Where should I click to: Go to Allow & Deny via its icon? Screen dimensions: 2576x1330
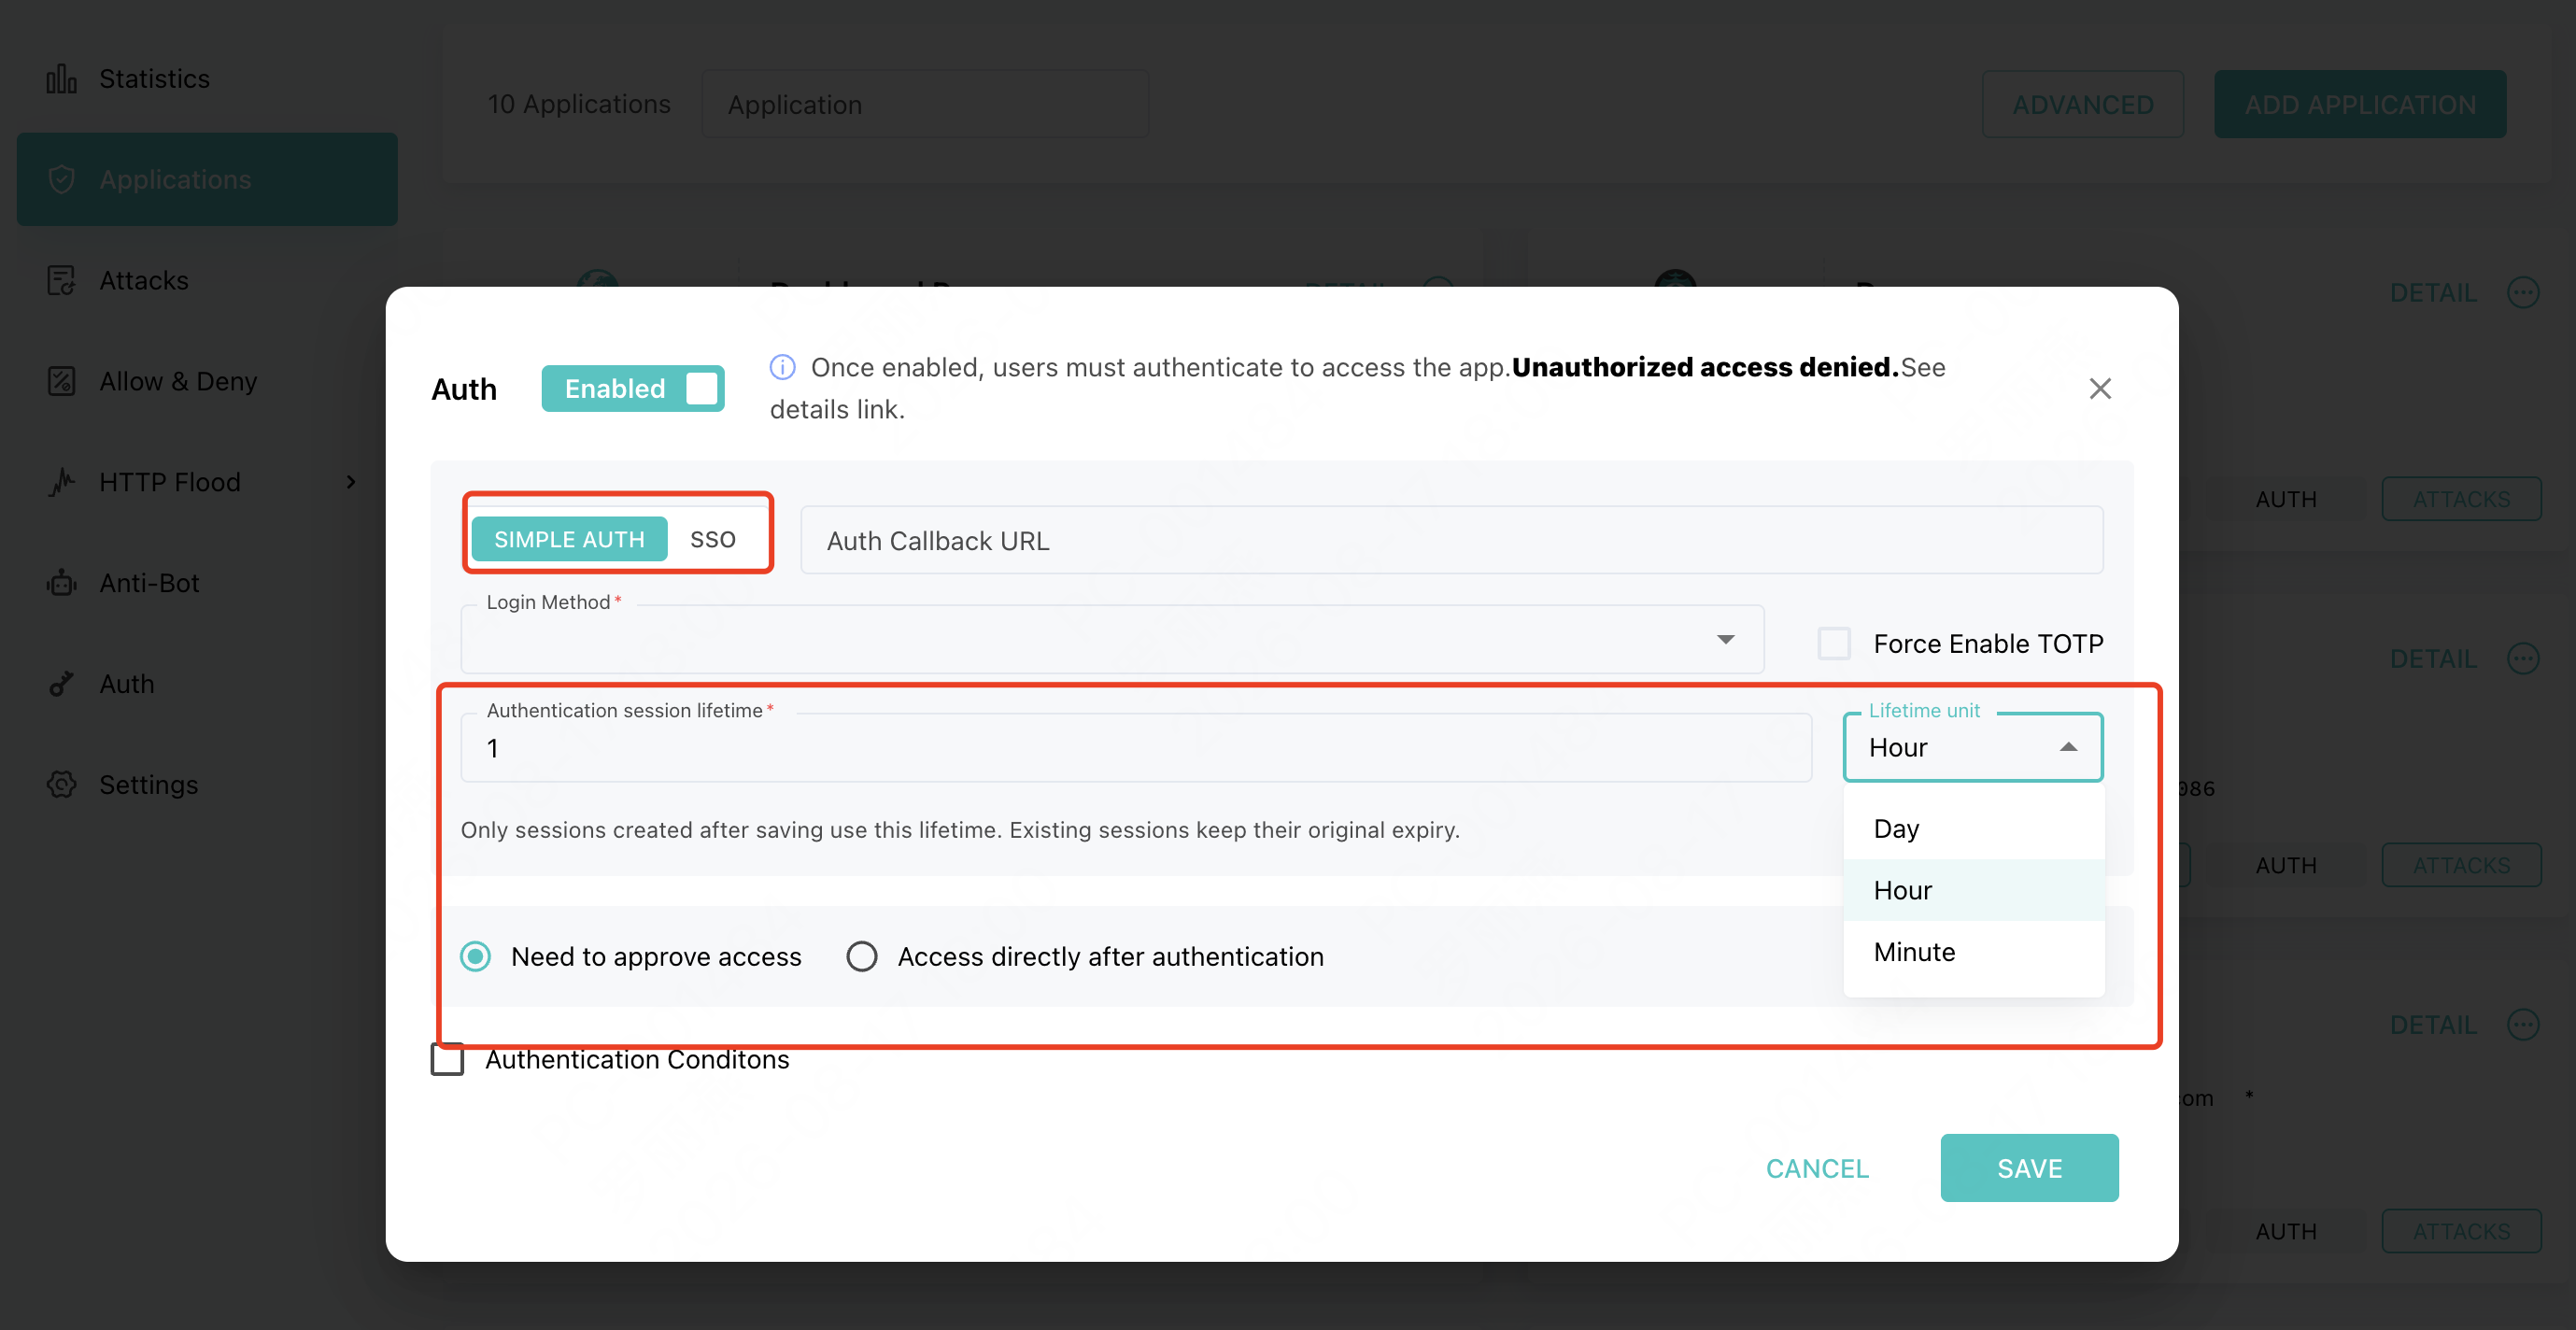click(x=61, y=381)
